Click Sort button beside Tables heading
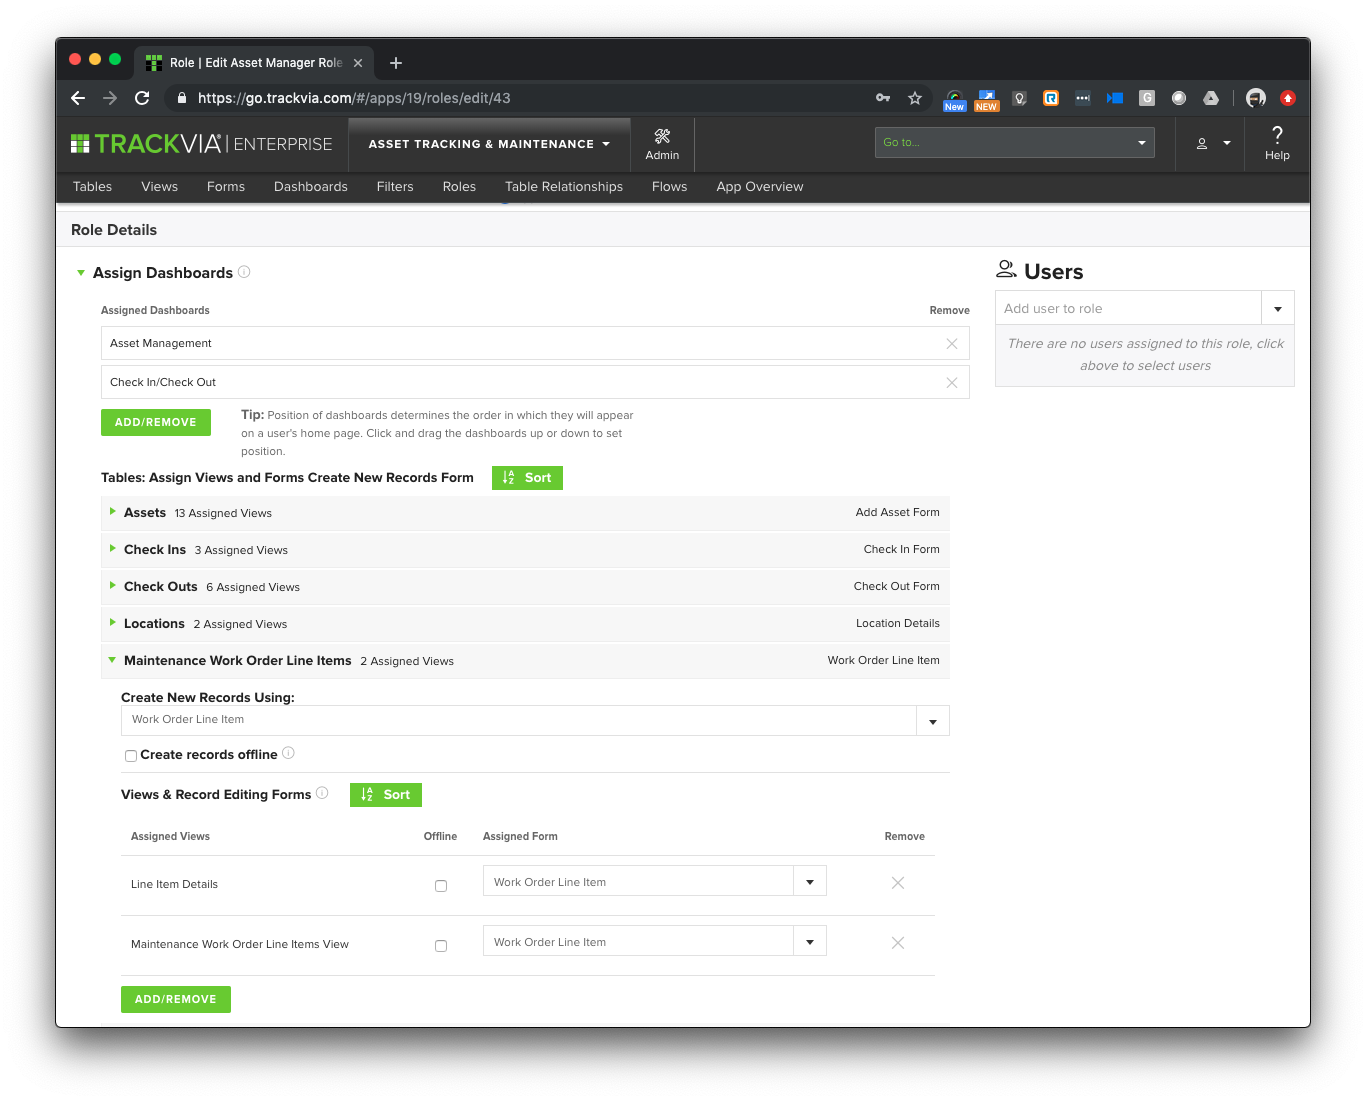This screenshot has width=1366, height=1101. tap(527, 478)
